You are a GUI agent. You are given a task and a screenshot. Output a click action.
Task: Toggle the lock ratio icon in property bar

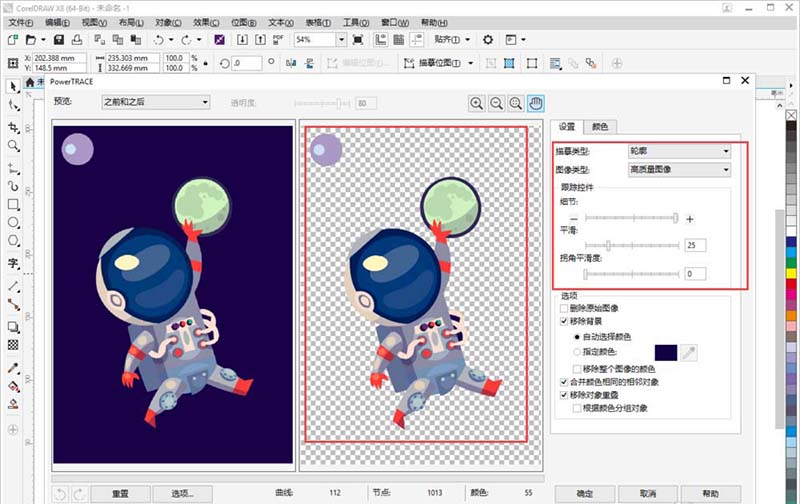206,63
